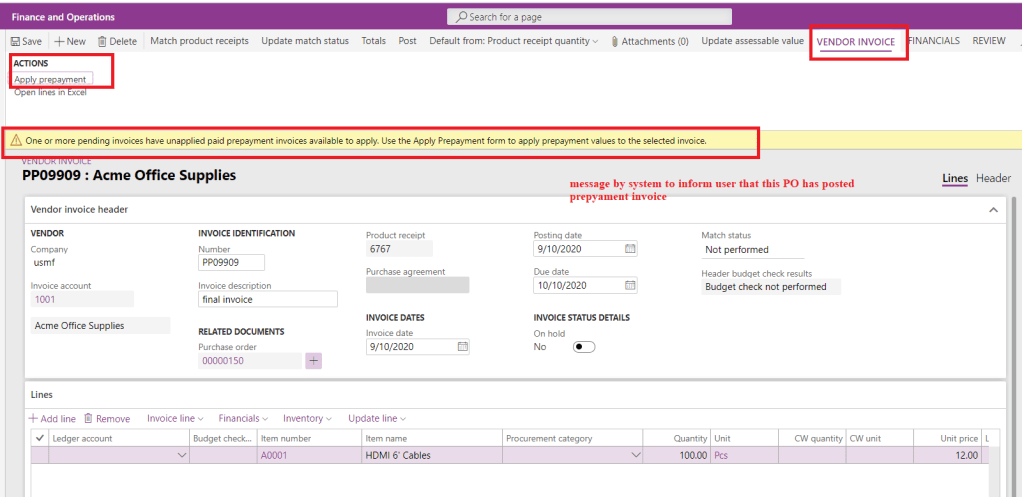1022x497 pixels.
Task: Expand the Default from: Product receipt quantity dropdown
Action: [594, 41]
